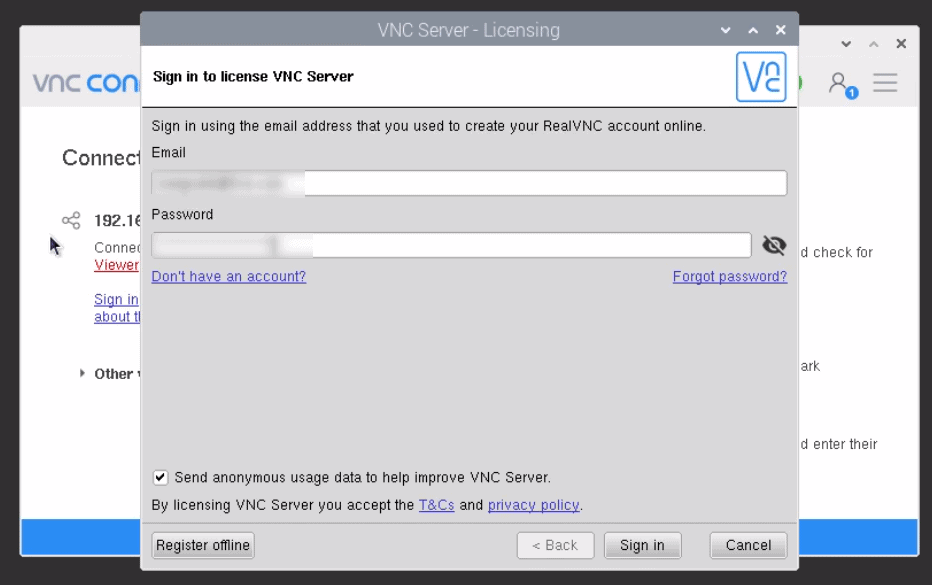Viewport: 932px width, 585px height.
Task: Select the IP address text starting 192.16
Action: 117,221
